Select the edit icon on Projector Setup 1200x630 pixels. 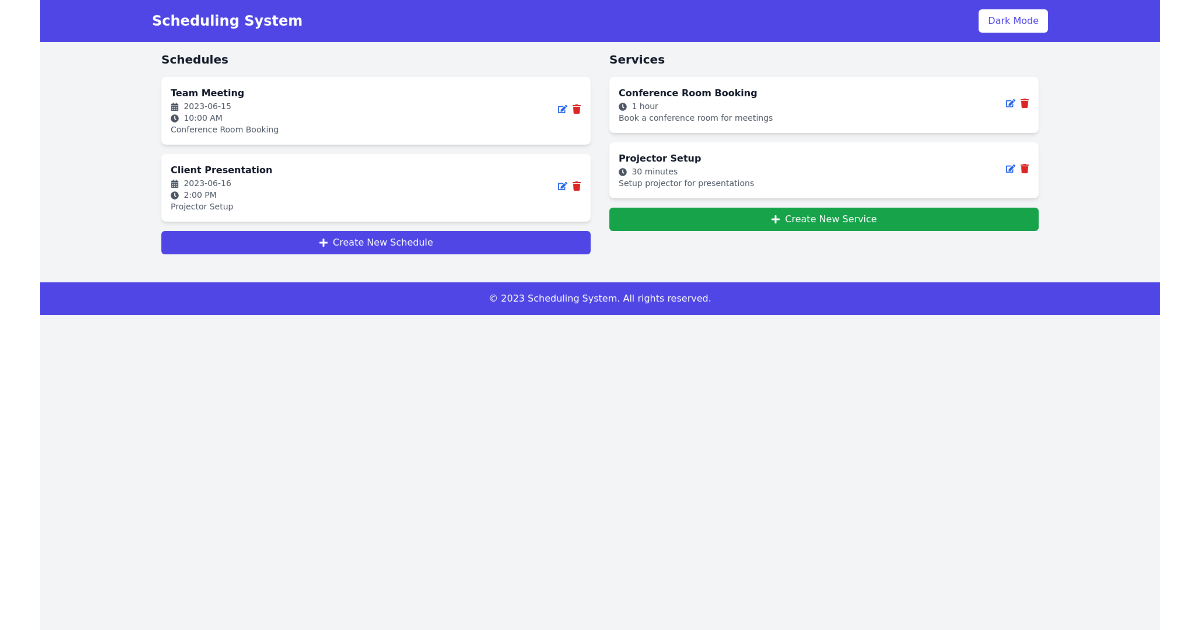pyautogui.click(x=1011, y=168)
